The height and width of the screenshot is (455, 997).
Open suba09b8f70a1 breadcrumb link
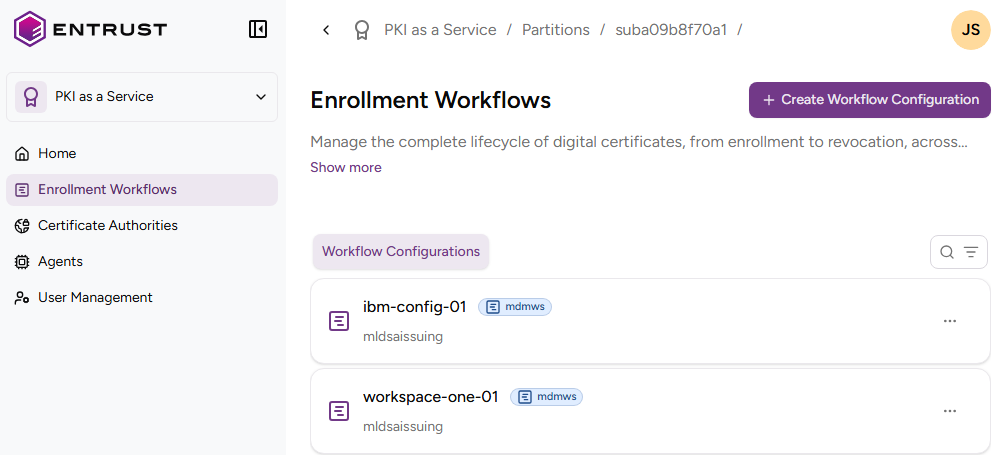coord(671,30)
